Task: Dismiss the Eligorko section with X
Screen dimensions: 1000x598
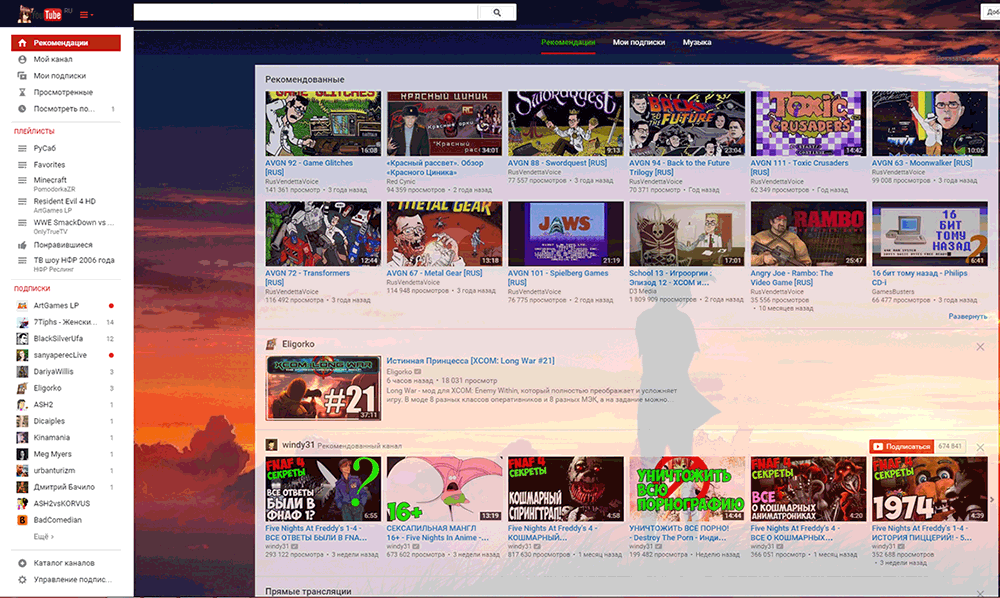Action: 980,347
